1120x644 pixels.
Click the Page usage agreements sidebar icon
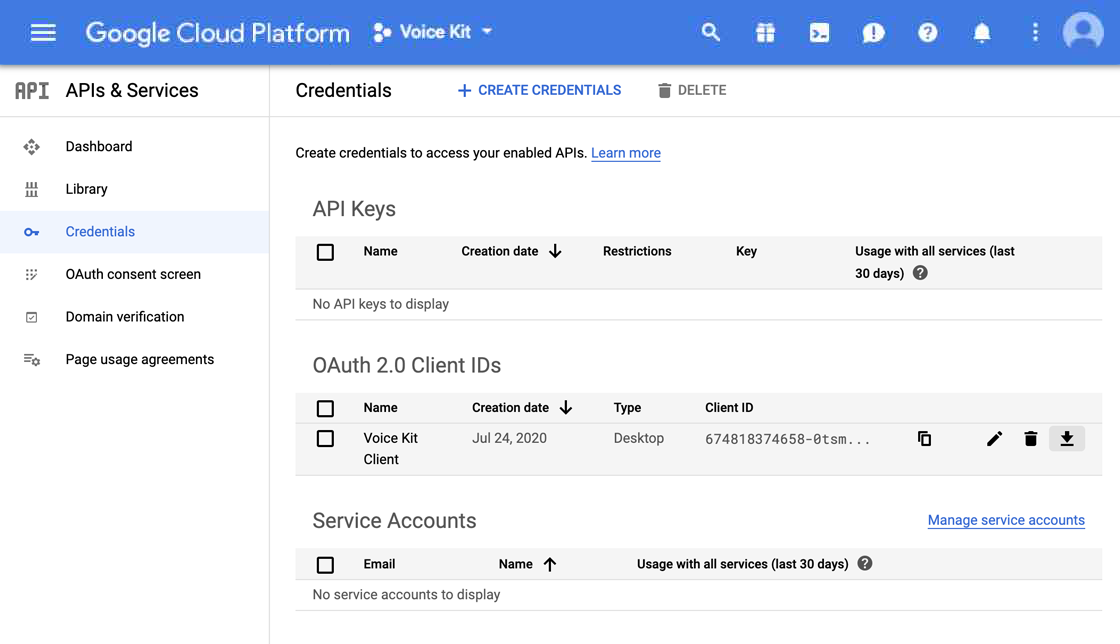click(31, 359)
